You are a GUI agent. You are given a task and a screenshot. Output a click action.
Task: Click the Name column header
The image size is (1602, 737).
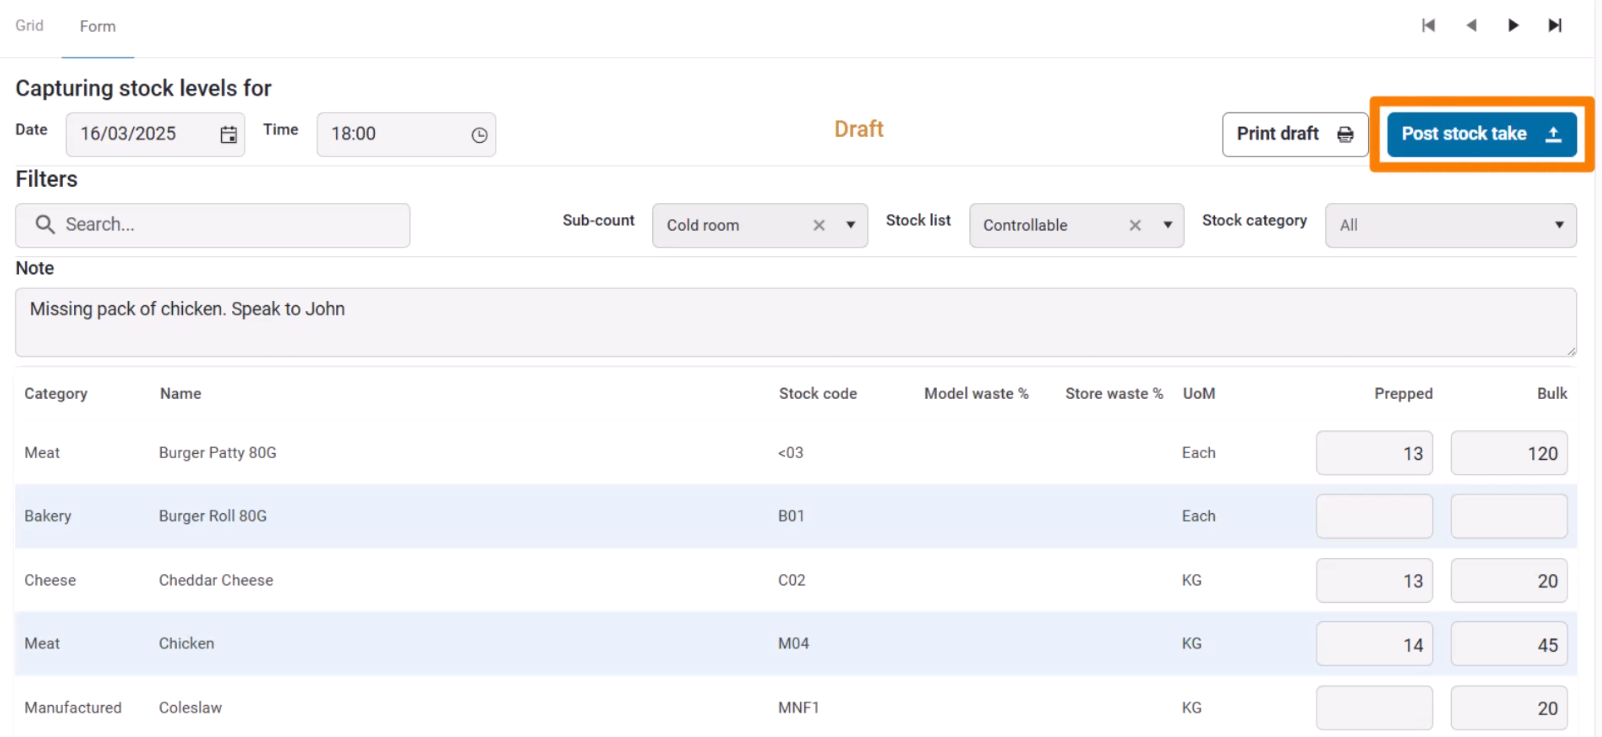pyautogui.click(x=180, y=394)
